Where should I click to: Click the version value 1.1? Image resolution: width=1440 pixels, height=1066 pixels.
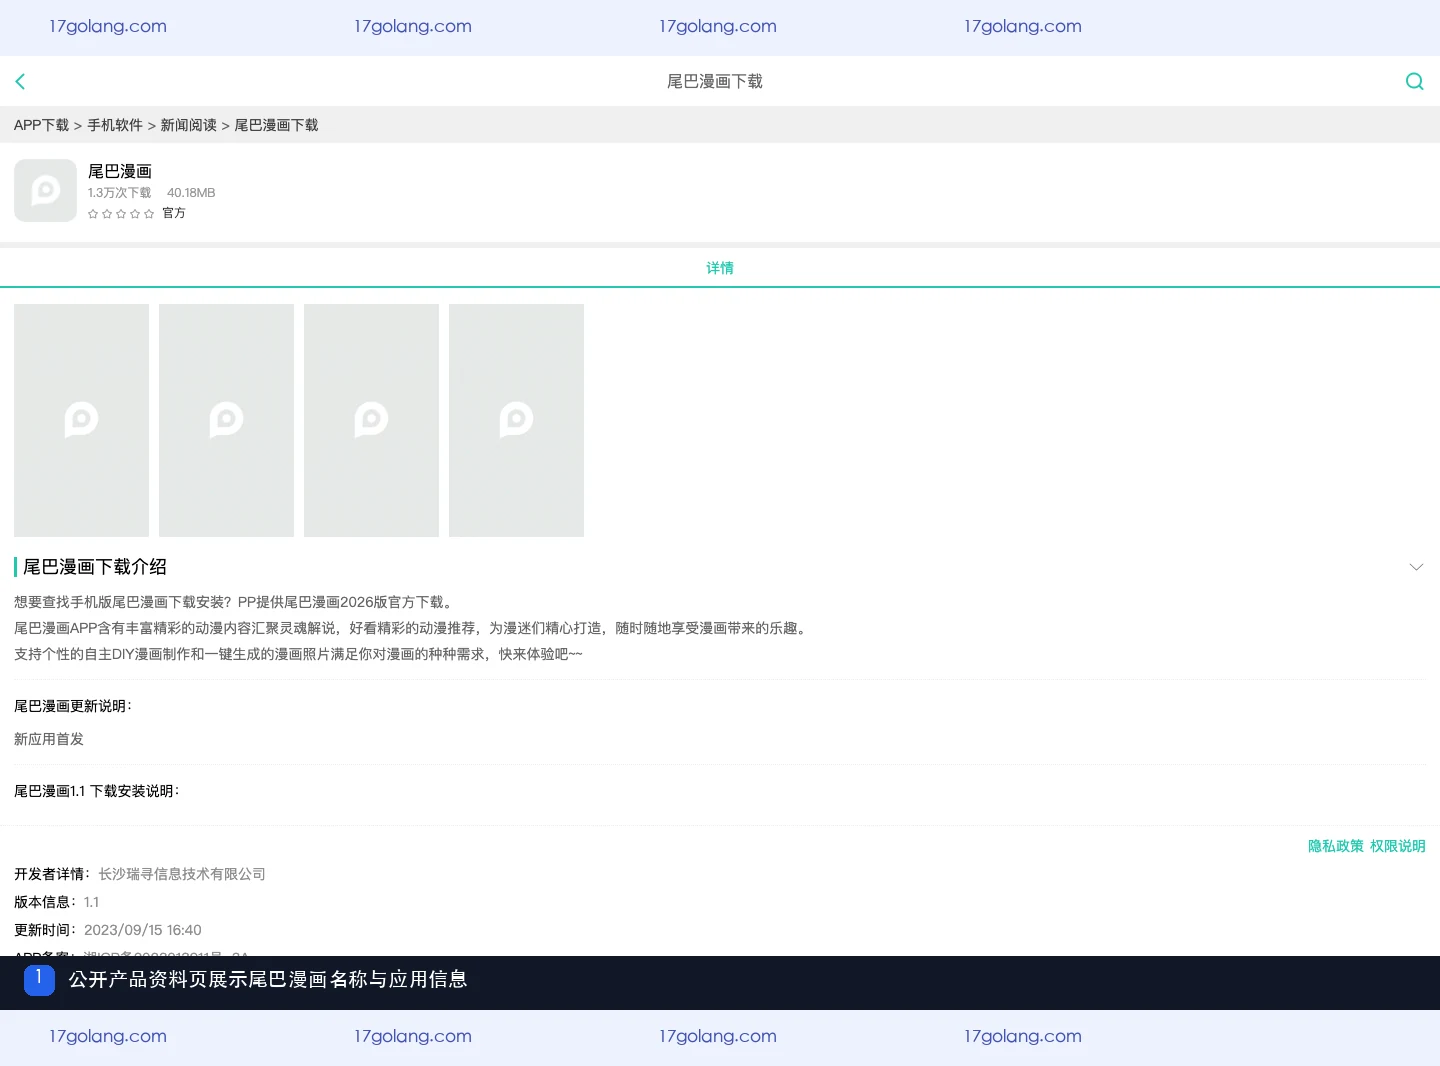point(91,902)
